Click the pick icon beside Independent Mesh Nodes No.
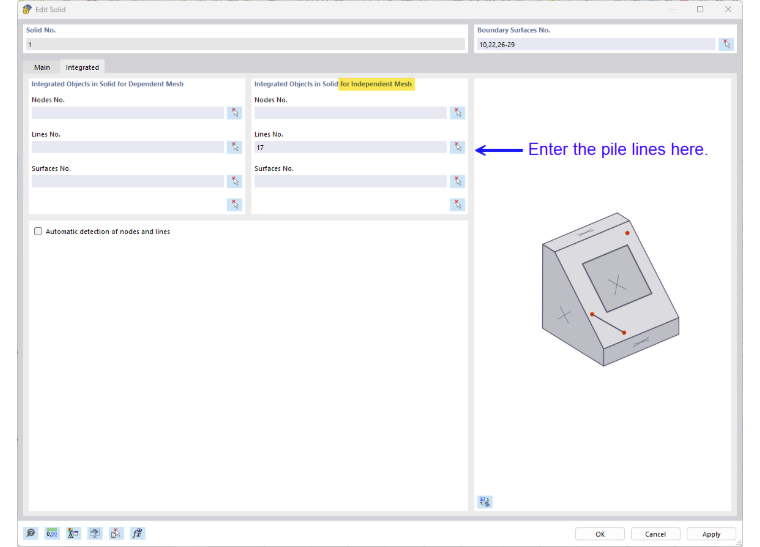 tap(457, 113)
